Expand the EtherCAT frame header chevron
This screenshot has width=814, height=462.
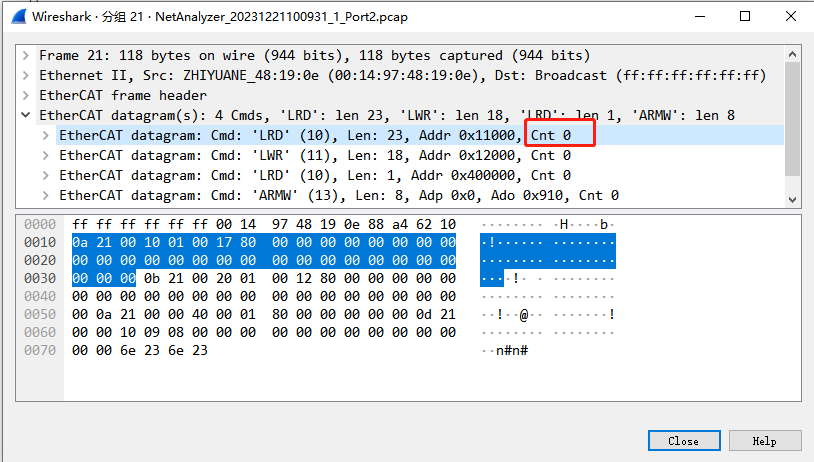[x=25, y=96]
